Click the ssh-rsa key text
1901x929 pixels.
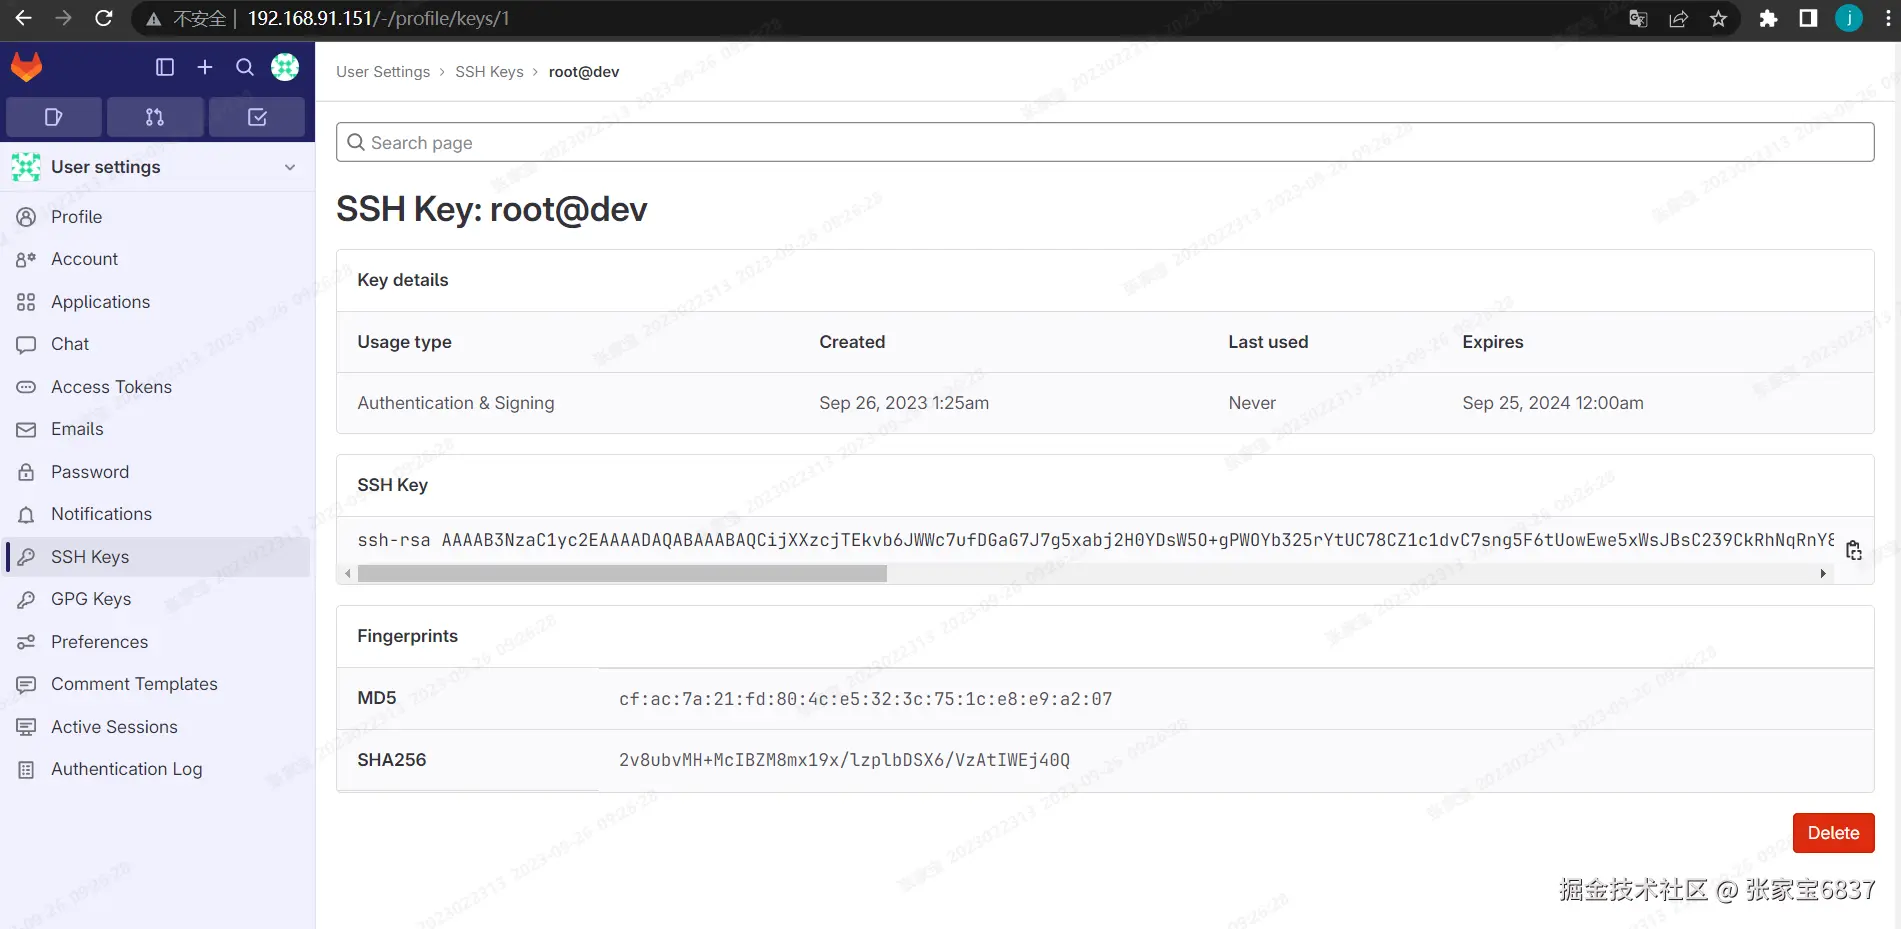point(1096,540)
